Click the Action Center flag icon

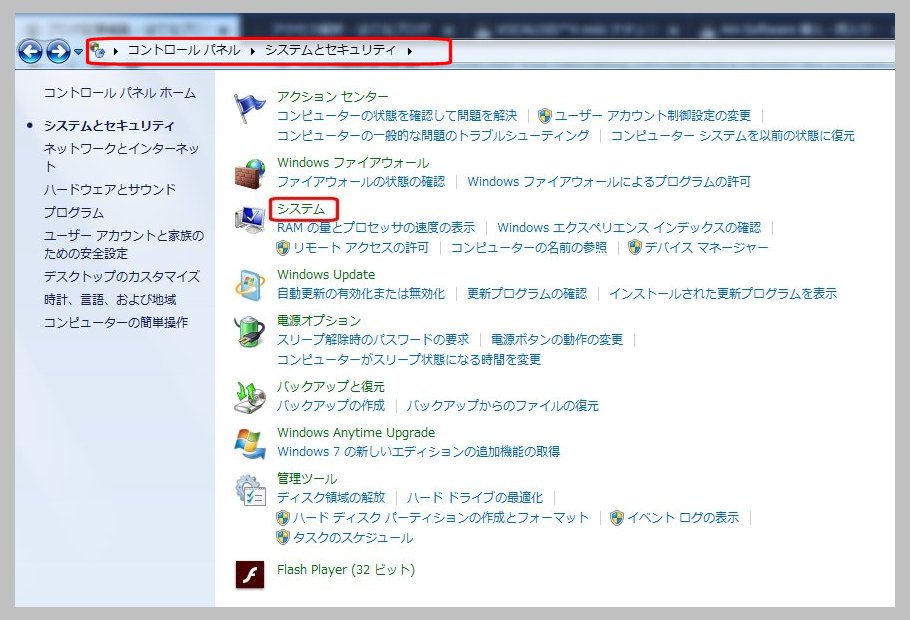pyautogui.click(x=250, y=108)
